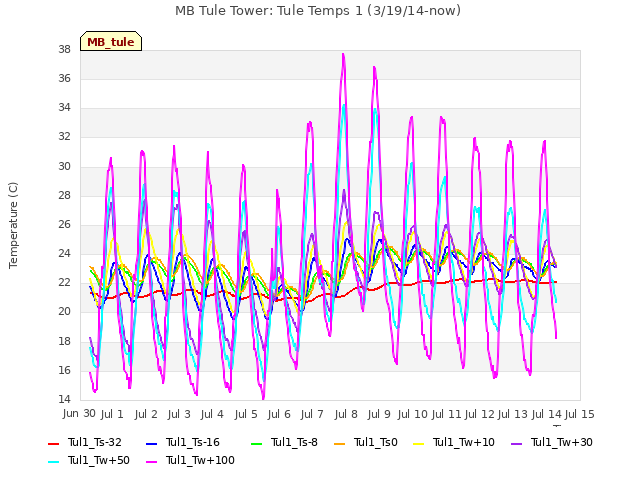Click the magenta Tul1_Tw+100 legend swatch

151,461
